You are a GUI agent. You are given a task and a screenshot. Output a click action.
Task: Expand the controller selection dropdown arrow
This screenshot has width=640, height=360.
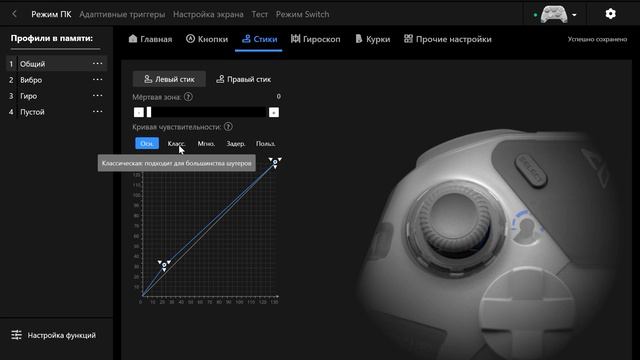click(574, 15)
